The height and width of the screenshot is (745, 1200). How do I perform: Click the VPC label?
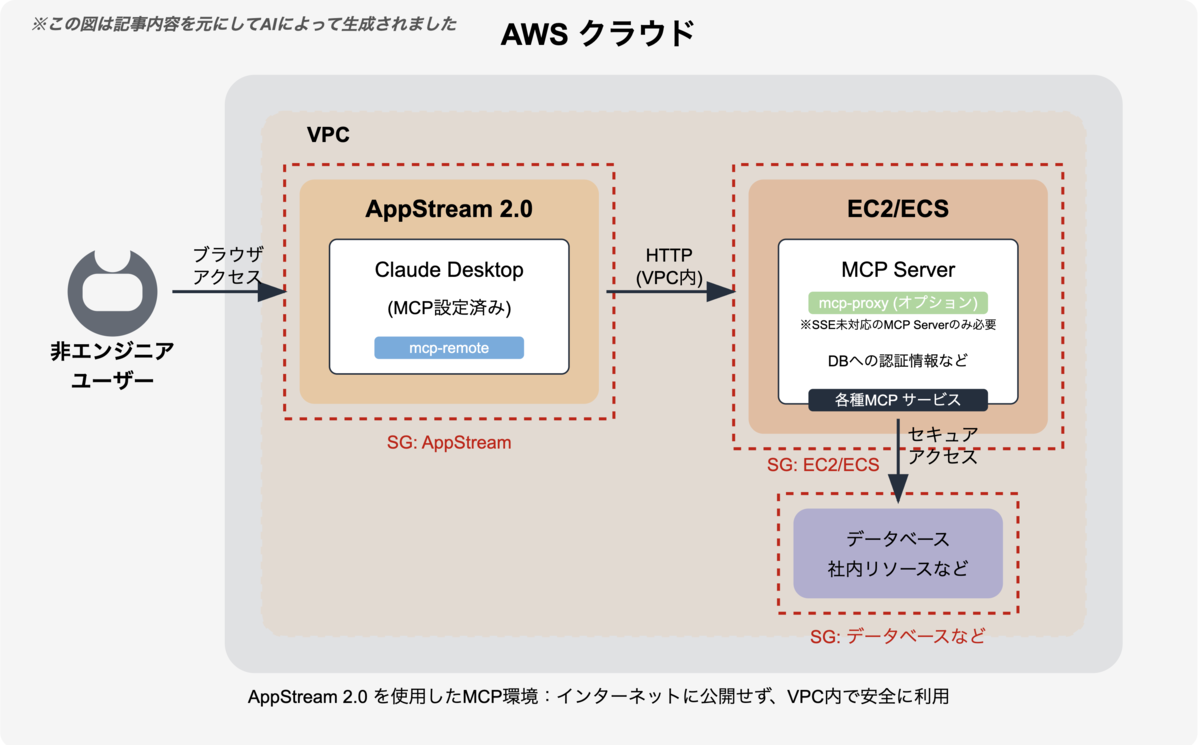tap(328, 134)
